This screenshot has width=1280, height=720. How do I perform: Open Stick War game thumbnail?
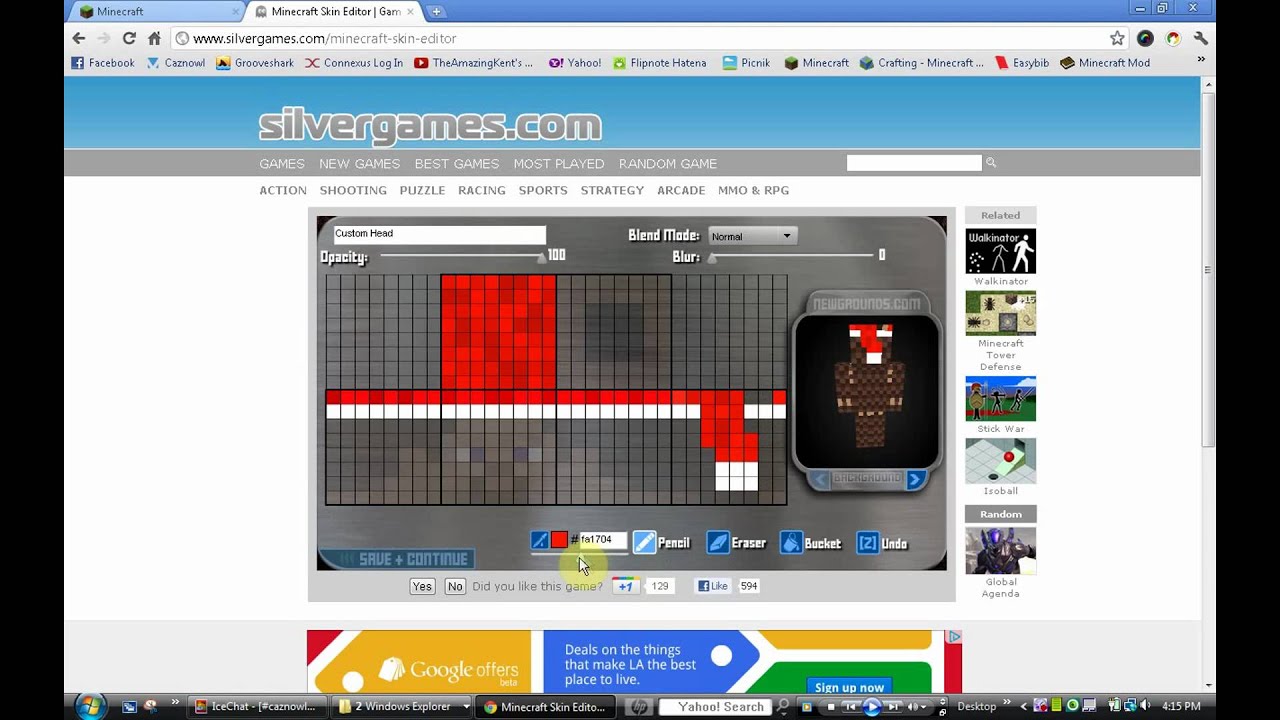click(x=1000, y=399)
